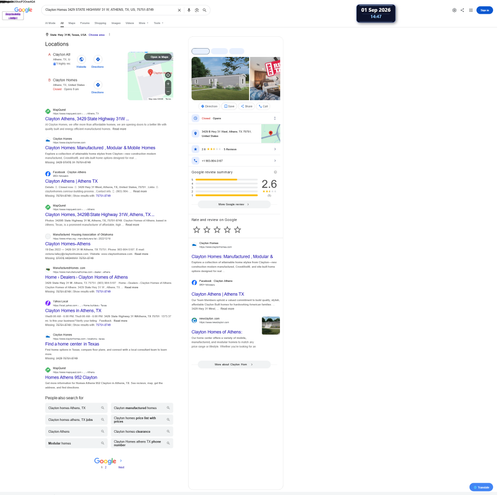Expand the reviews row chevron
Screen dimensions: 500x495
coord(275,149)
